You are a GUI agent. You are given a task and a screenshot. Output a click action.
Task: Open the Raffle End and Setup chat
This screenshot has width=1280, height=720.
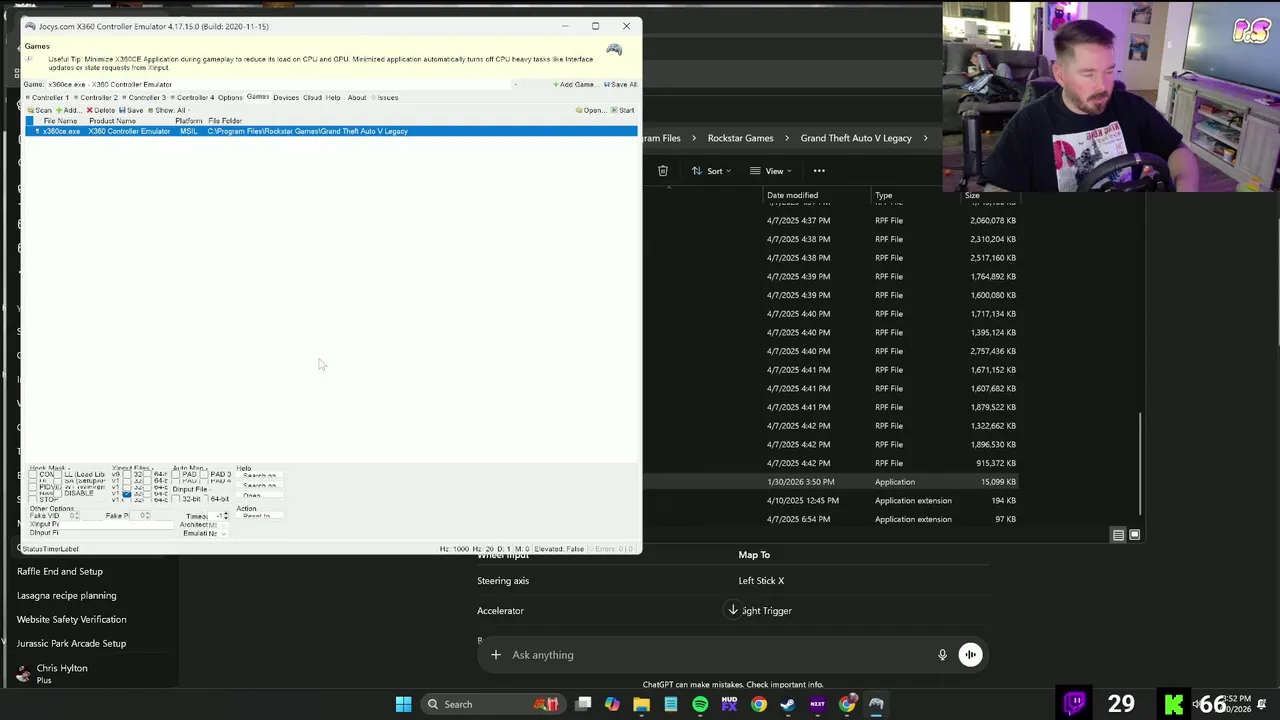[x=60, y=572]
